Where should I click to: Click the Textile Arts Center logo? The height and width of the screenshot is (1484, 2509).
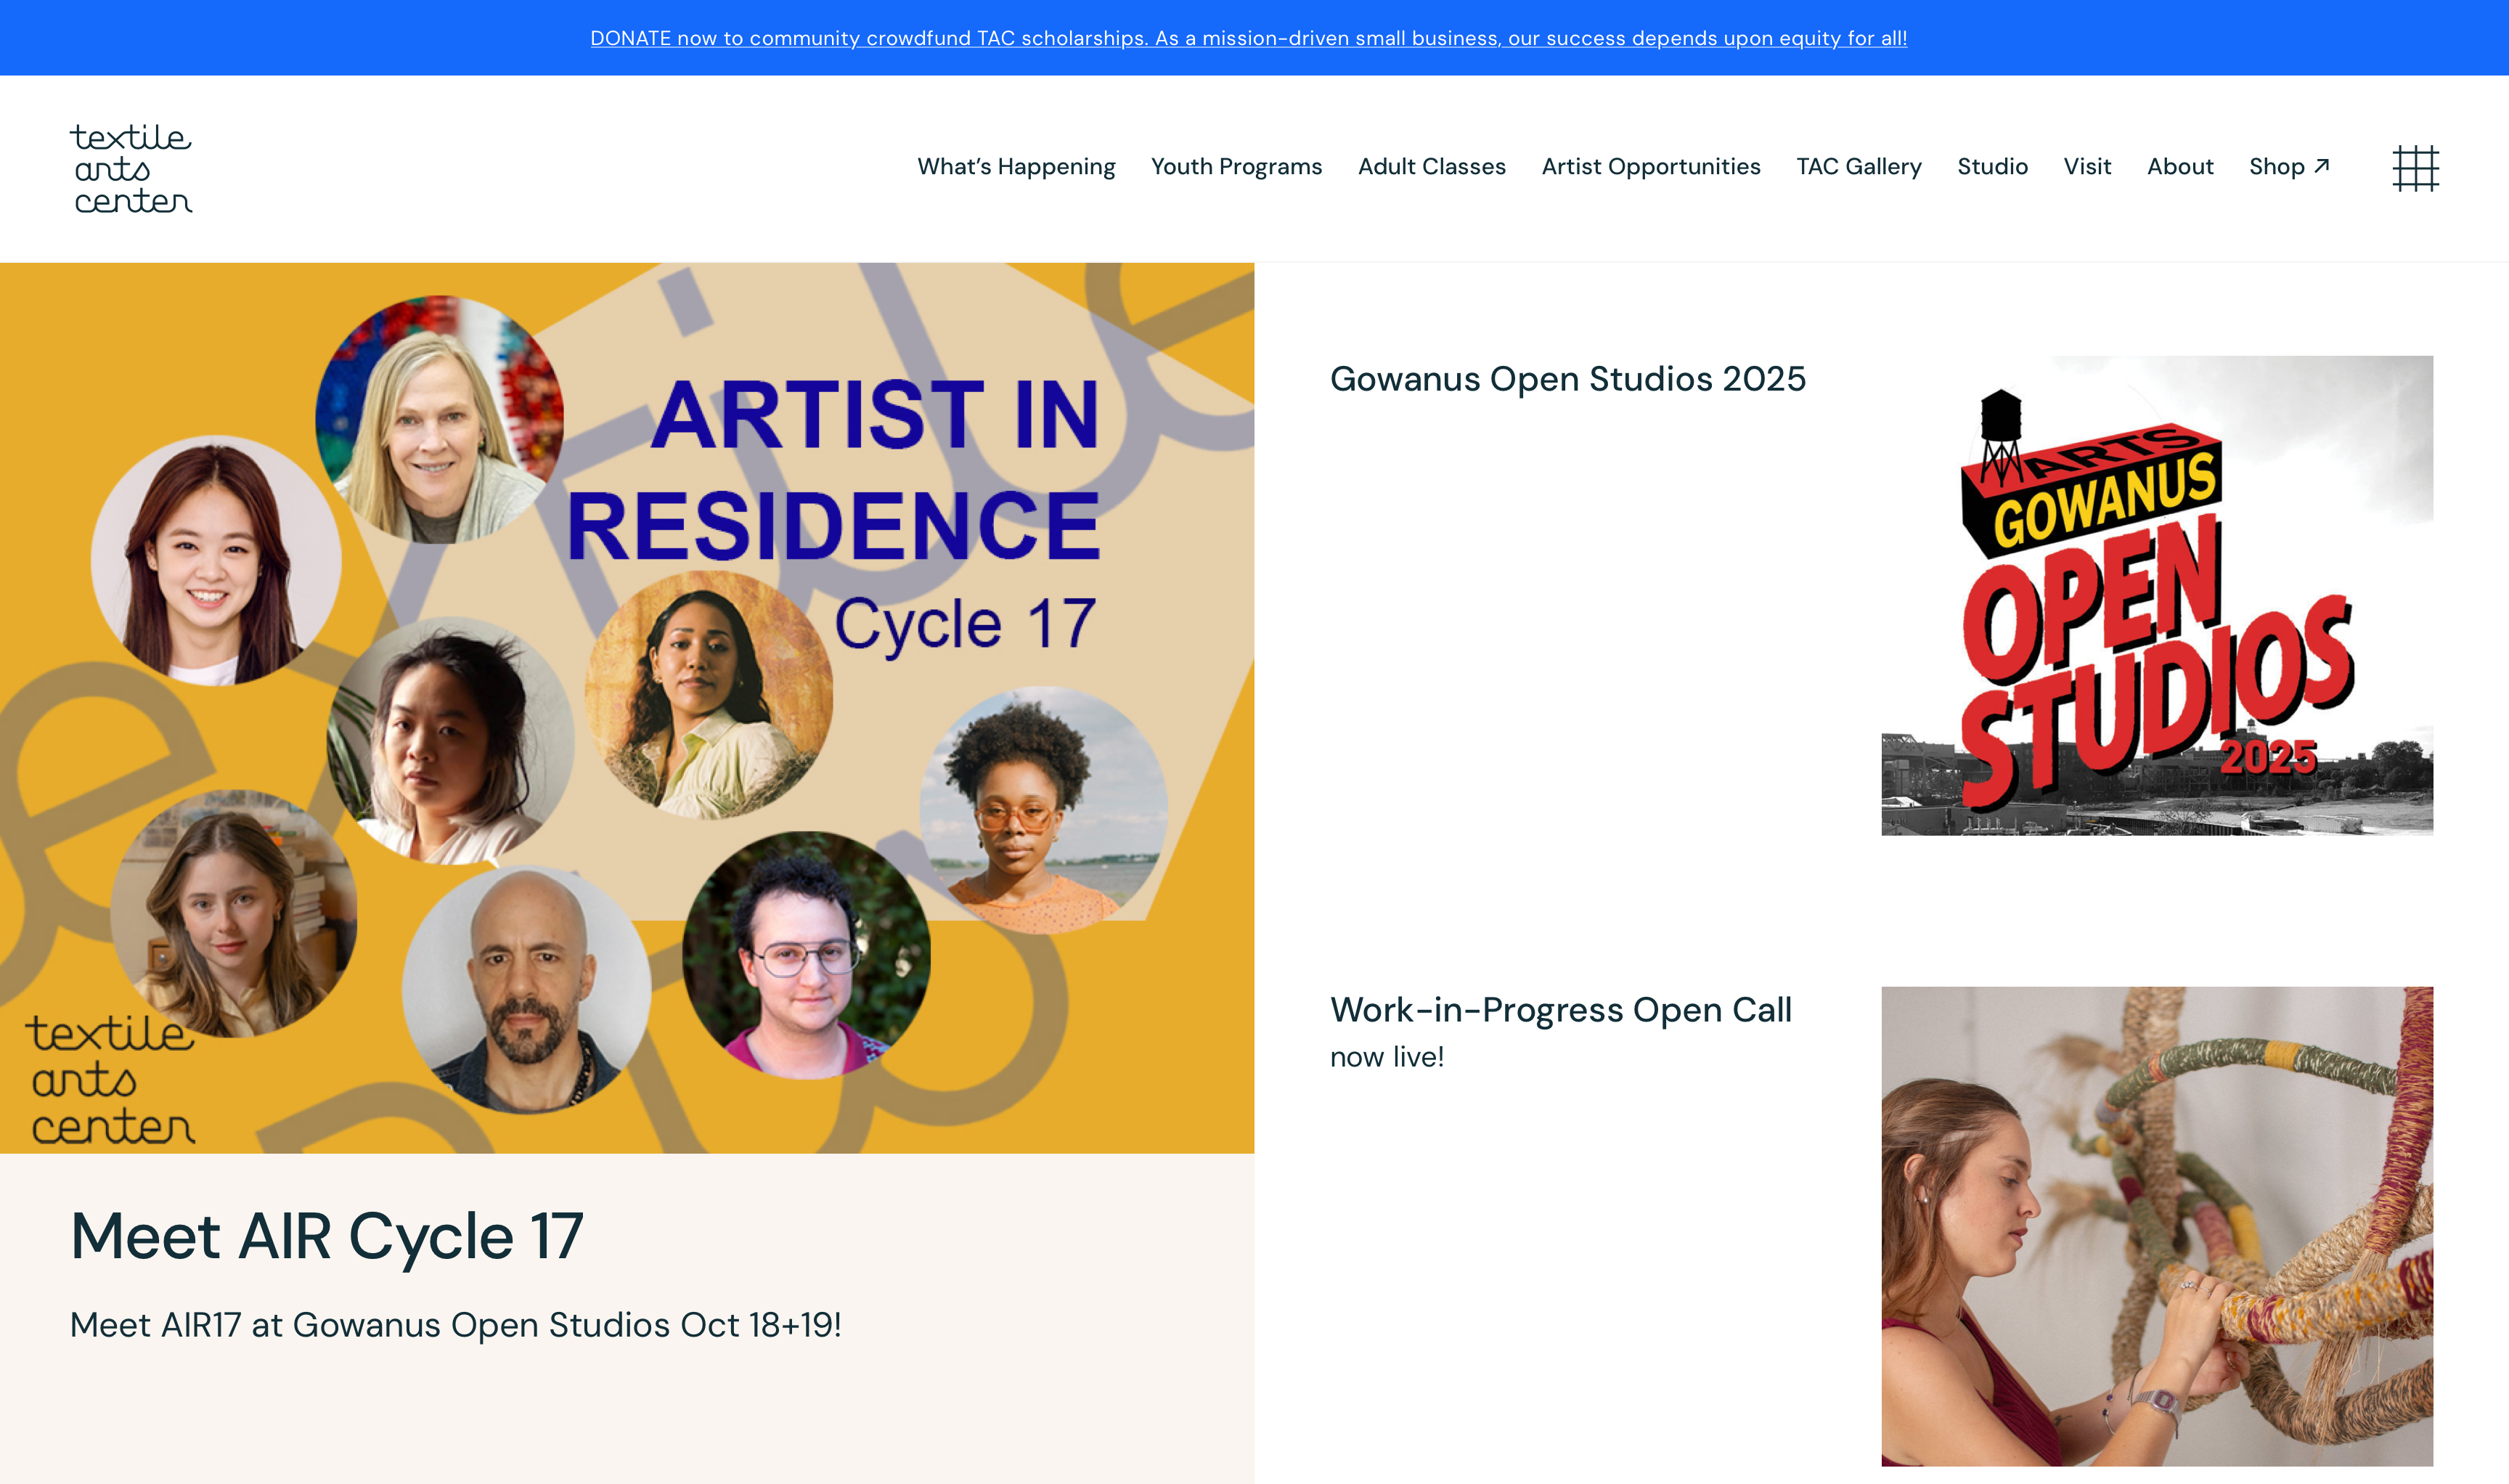point(131,168)
